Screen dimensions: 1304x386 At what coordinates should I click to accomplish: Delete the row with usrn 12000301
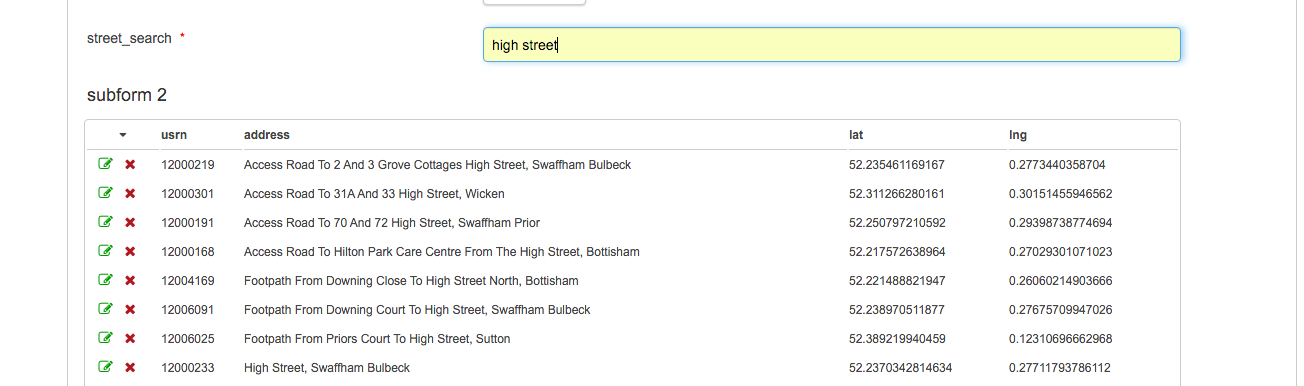(x=130, y=194)
